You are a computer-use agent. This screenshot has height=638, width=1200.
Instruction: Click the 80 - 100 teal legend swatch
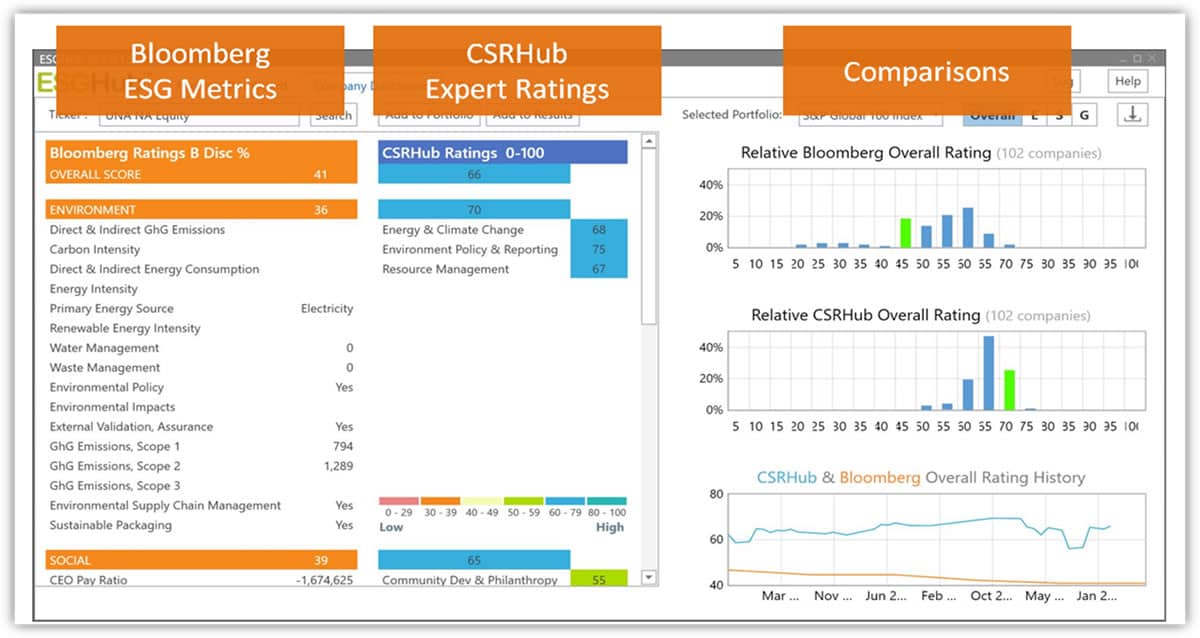pyautogui.click(x=607, y=500)
